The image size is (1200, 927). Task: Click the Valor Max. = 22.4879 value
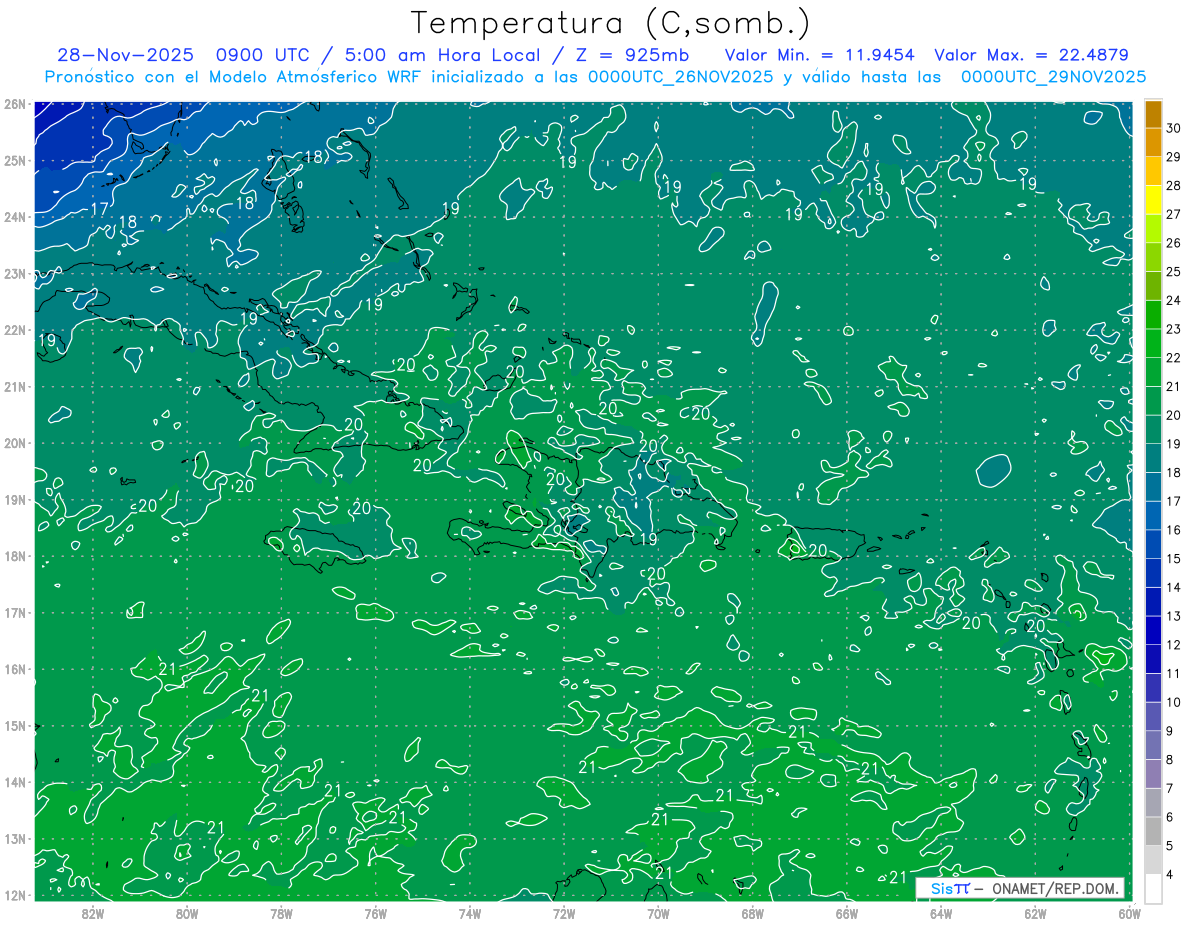click(x=1032, y=55)
